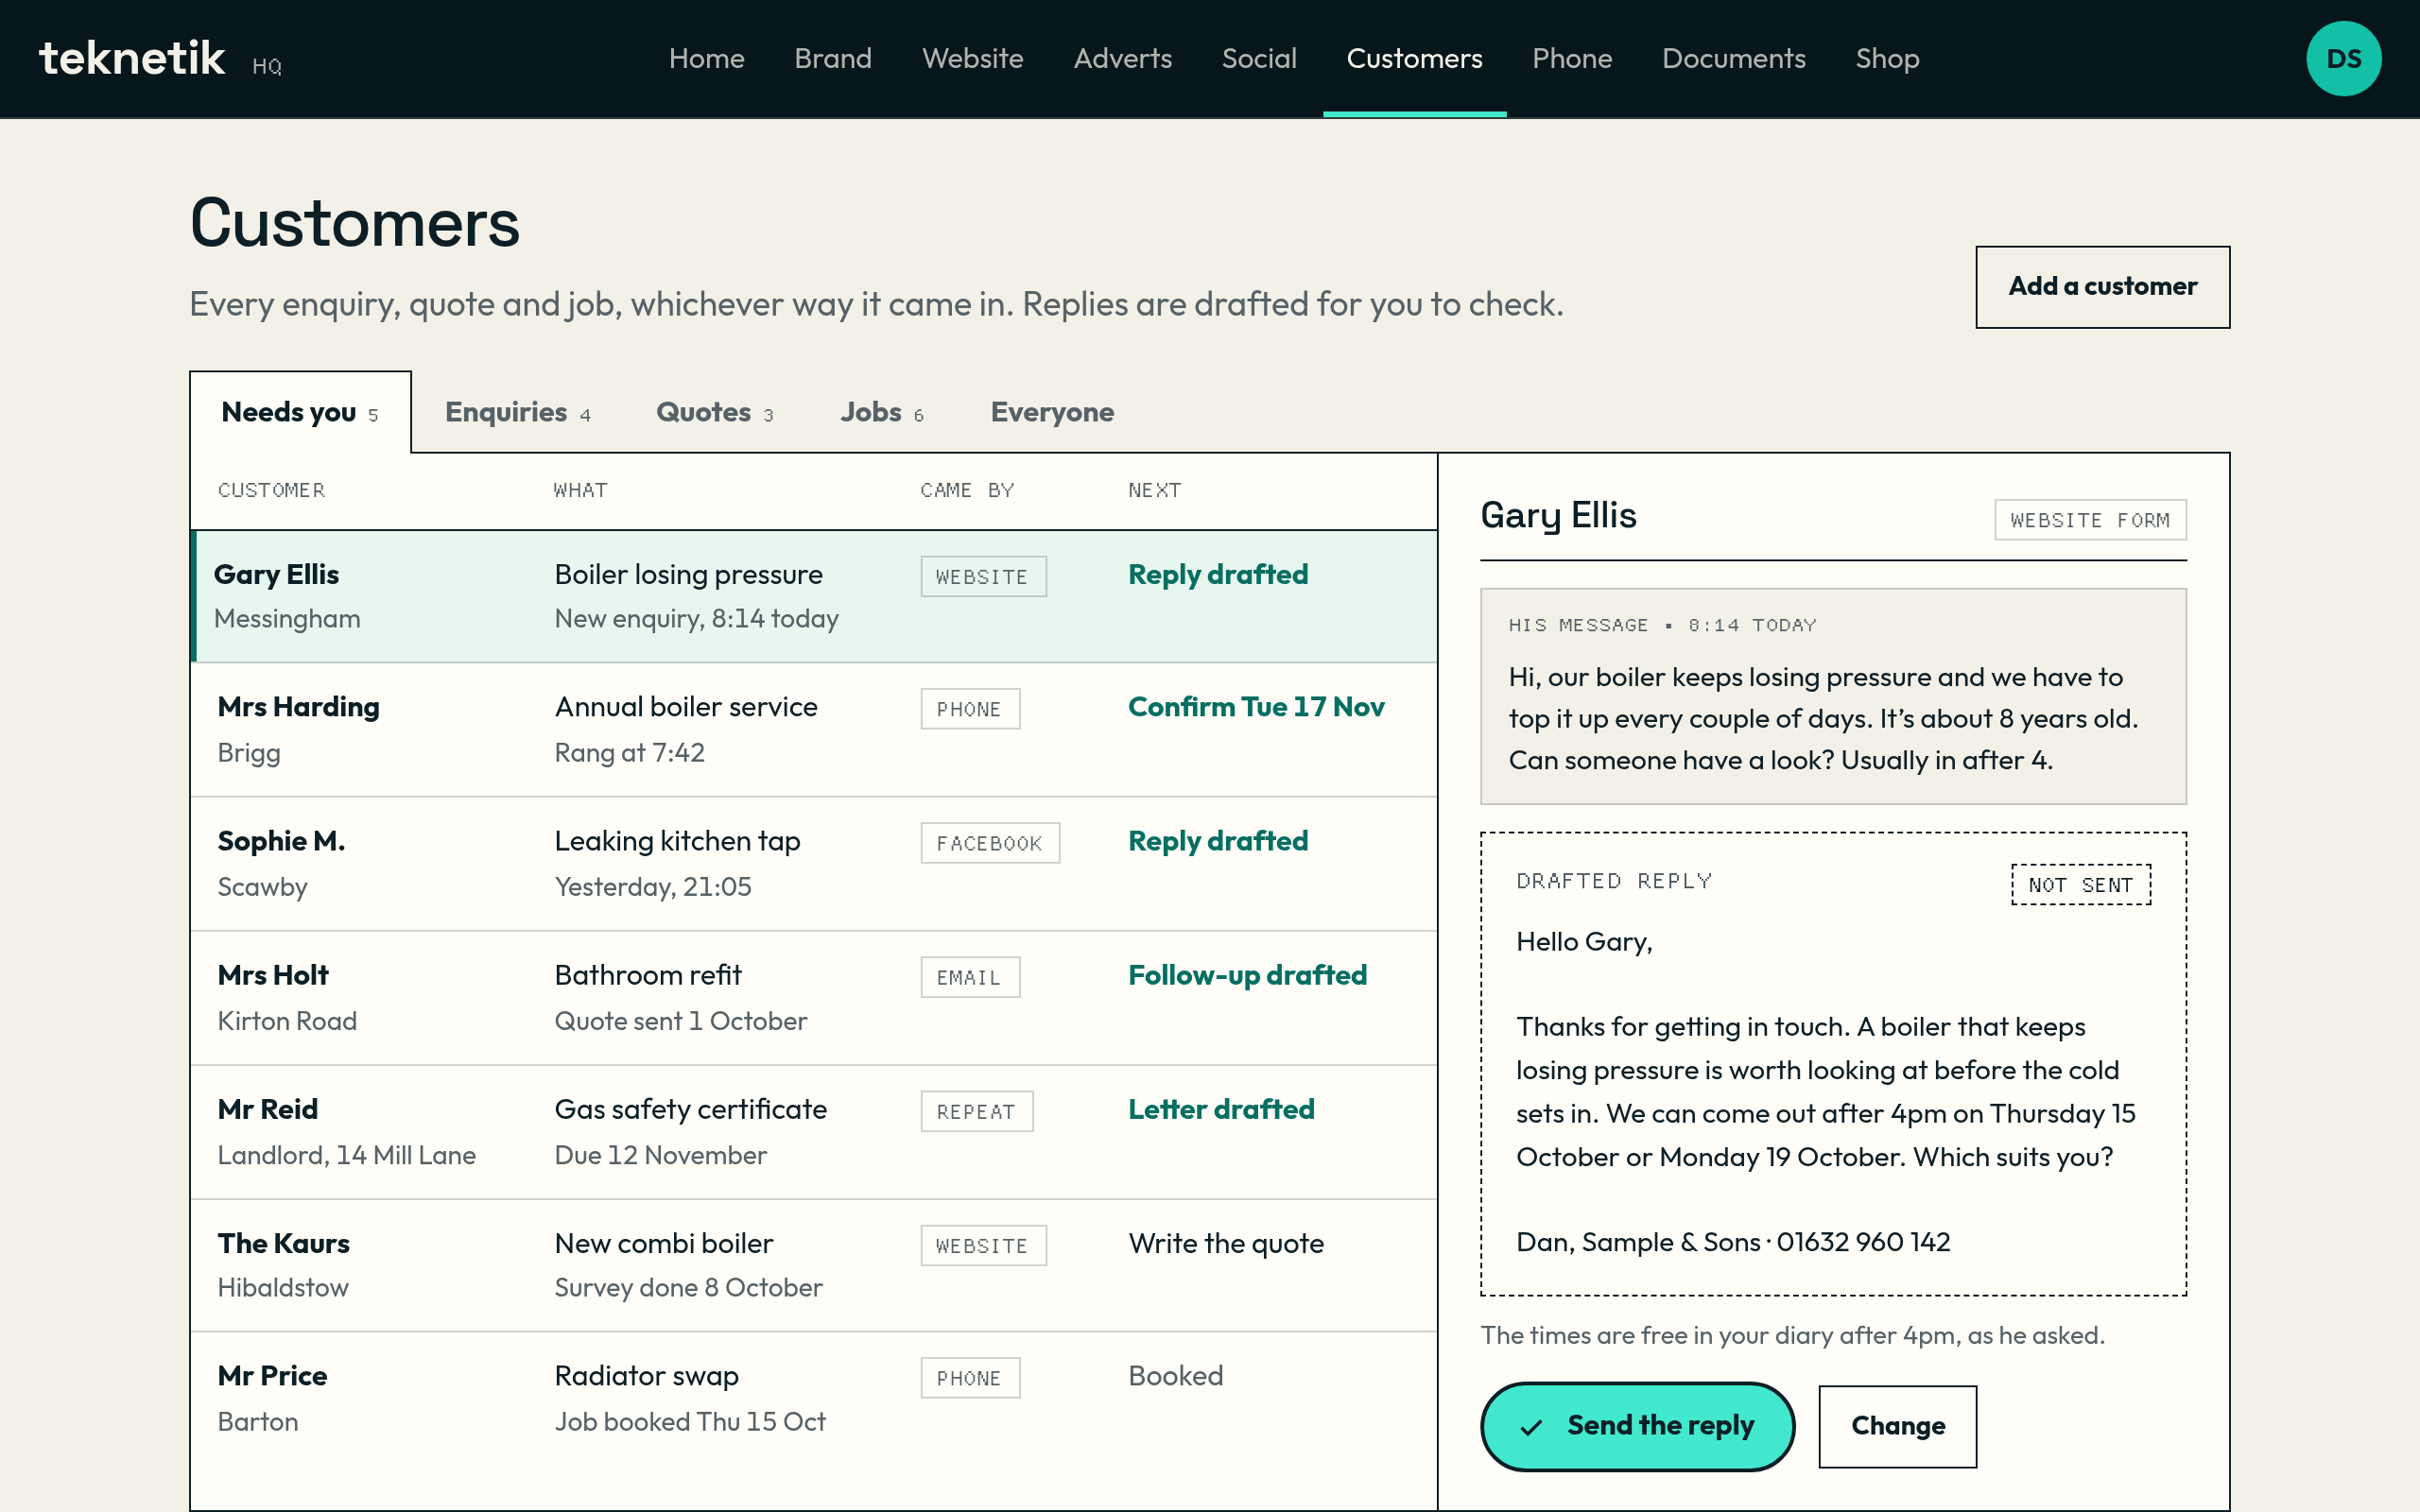Click Confirm Tue 17 Nov
Viewport: 2420px width, 1512px height.
click(1256, 707)
